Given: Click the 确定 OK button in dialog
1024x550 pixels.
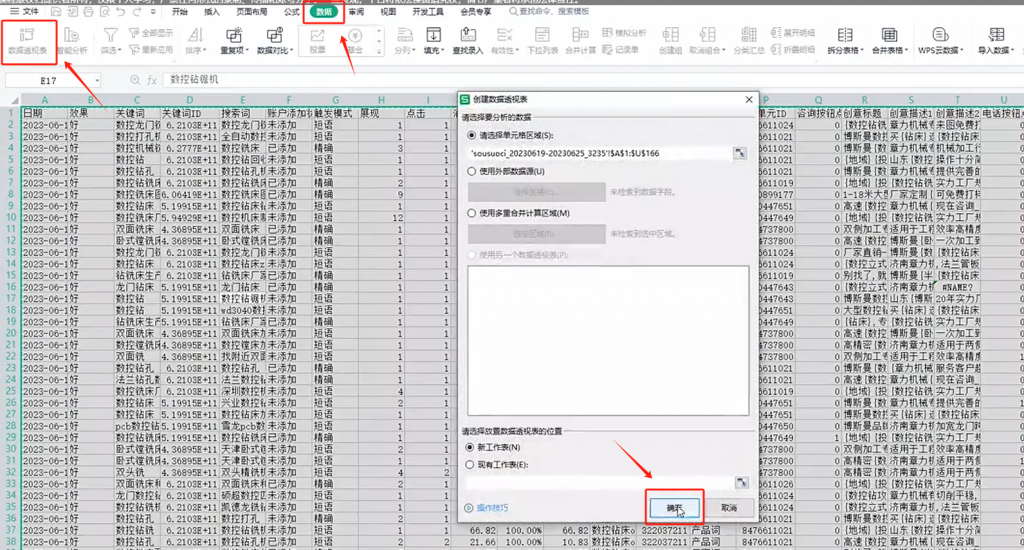Looking at the screenshot, I should pyautogui.click(x=674, y=508).
